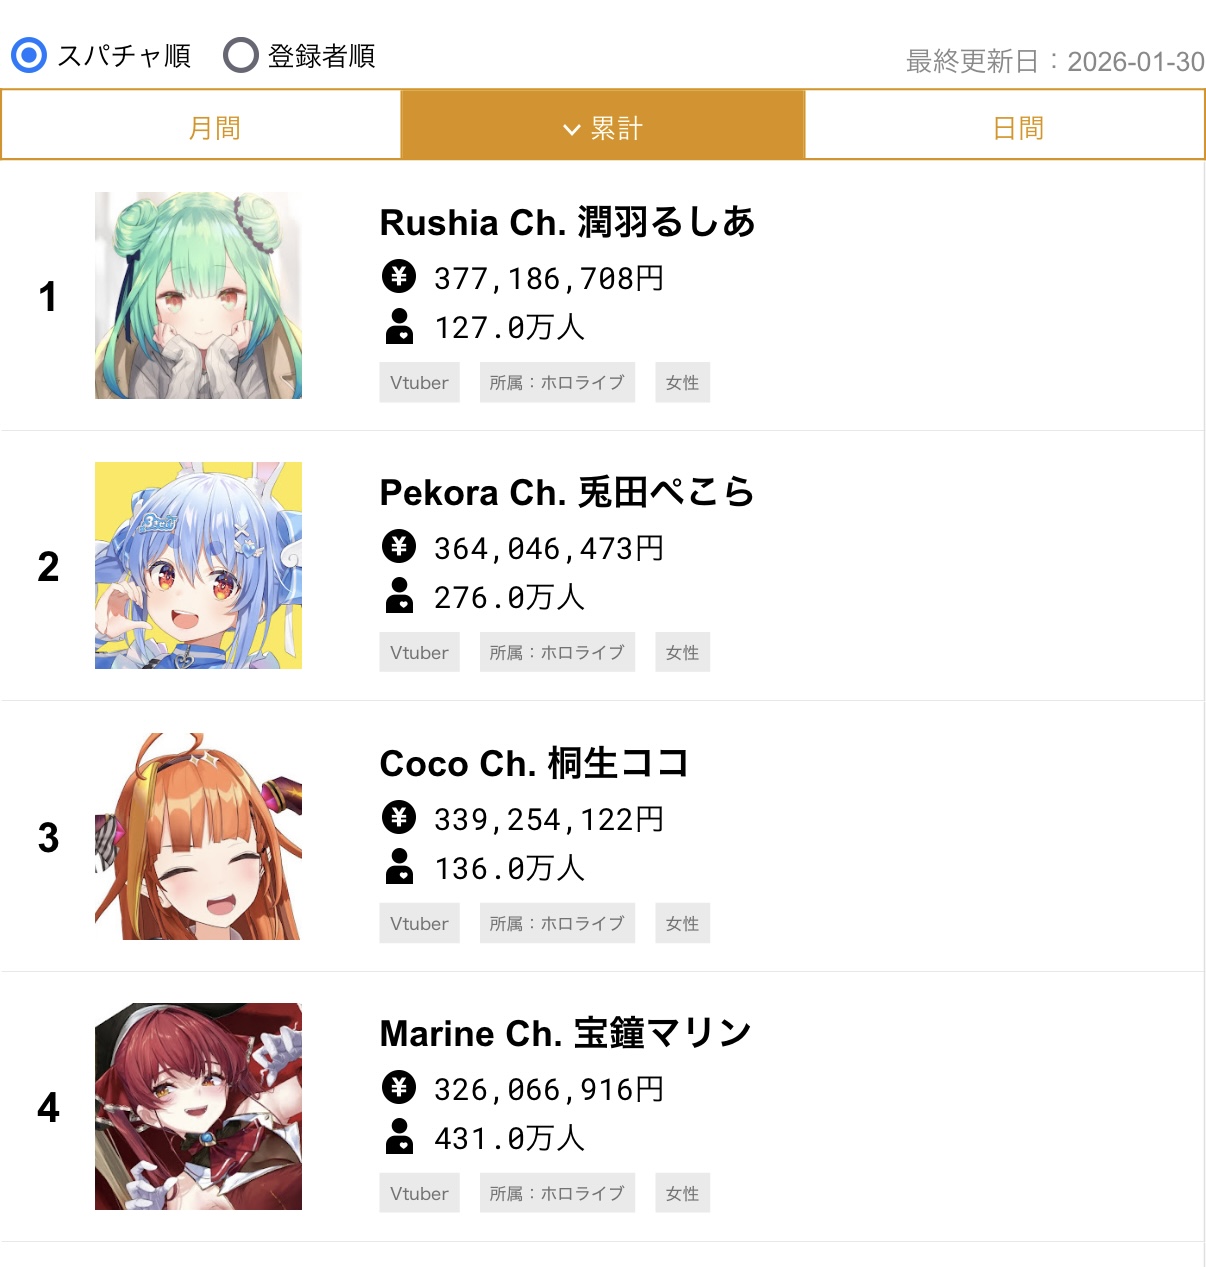Open Coco Ch. 桐生ココ channel avatar

click(x=198, y=836)
